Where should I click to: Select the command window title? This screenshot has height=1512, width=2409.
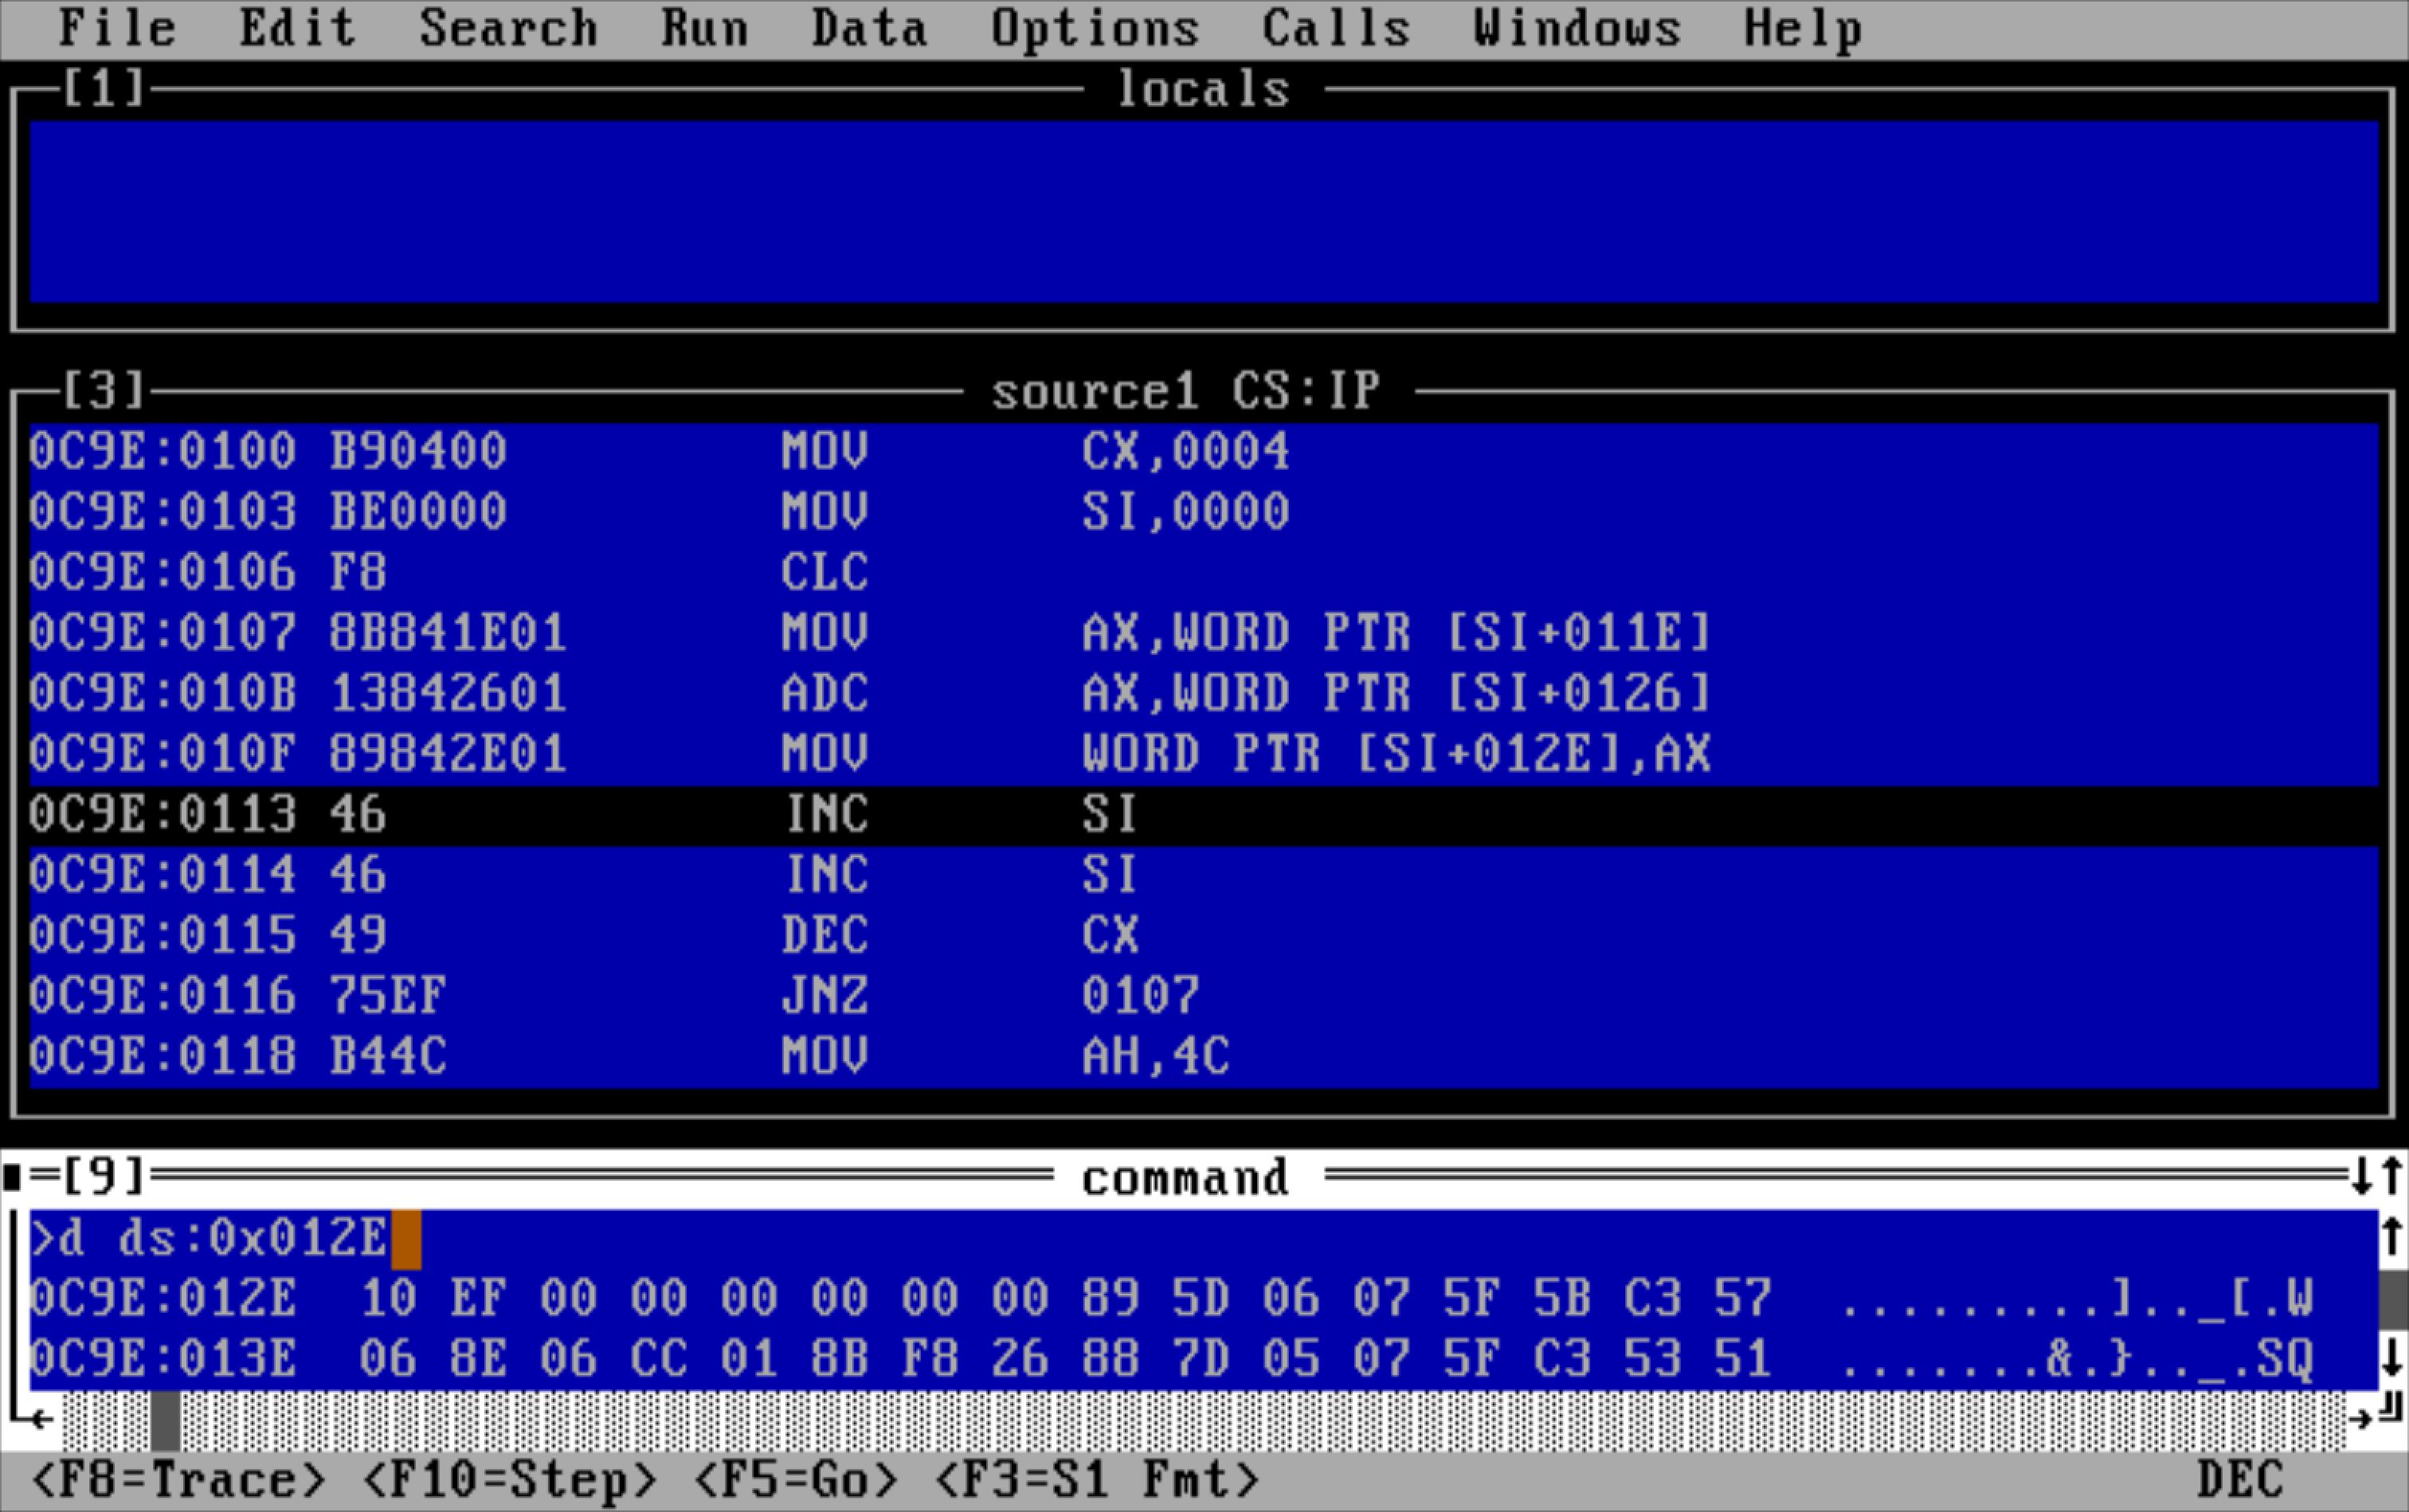[x=1186, y=1178]
